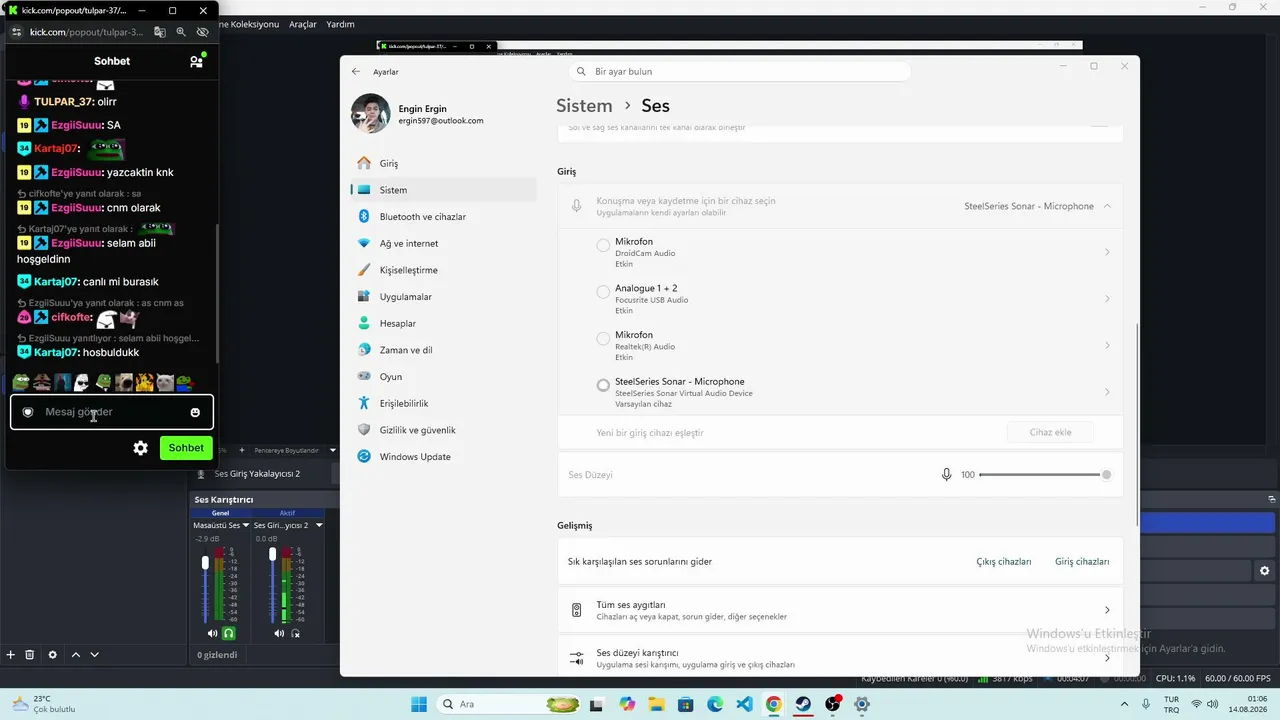Screen dimensions: 1280x720
Task: Select Realtek(R) Audio Mikrofon radio button
Action: pos(603,339)
